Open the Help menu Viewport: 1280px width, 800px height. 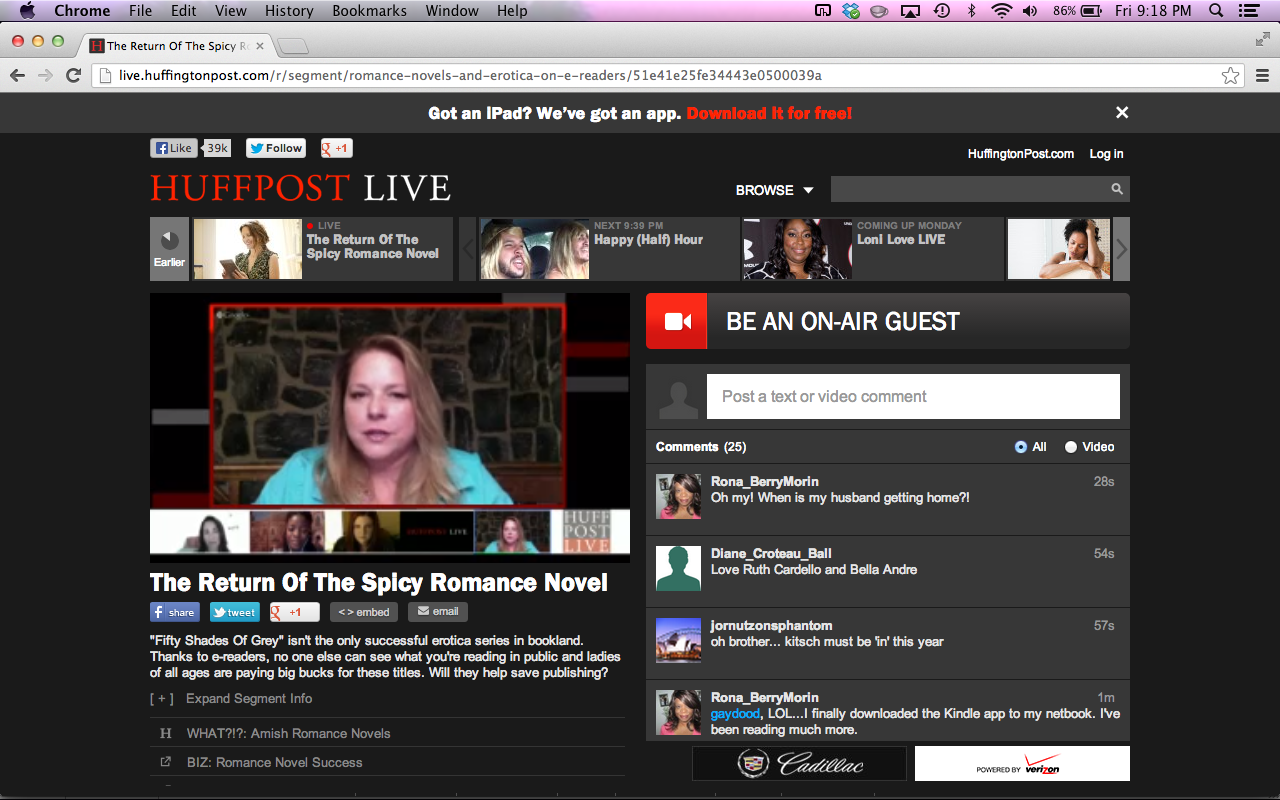tap(512, 11)
